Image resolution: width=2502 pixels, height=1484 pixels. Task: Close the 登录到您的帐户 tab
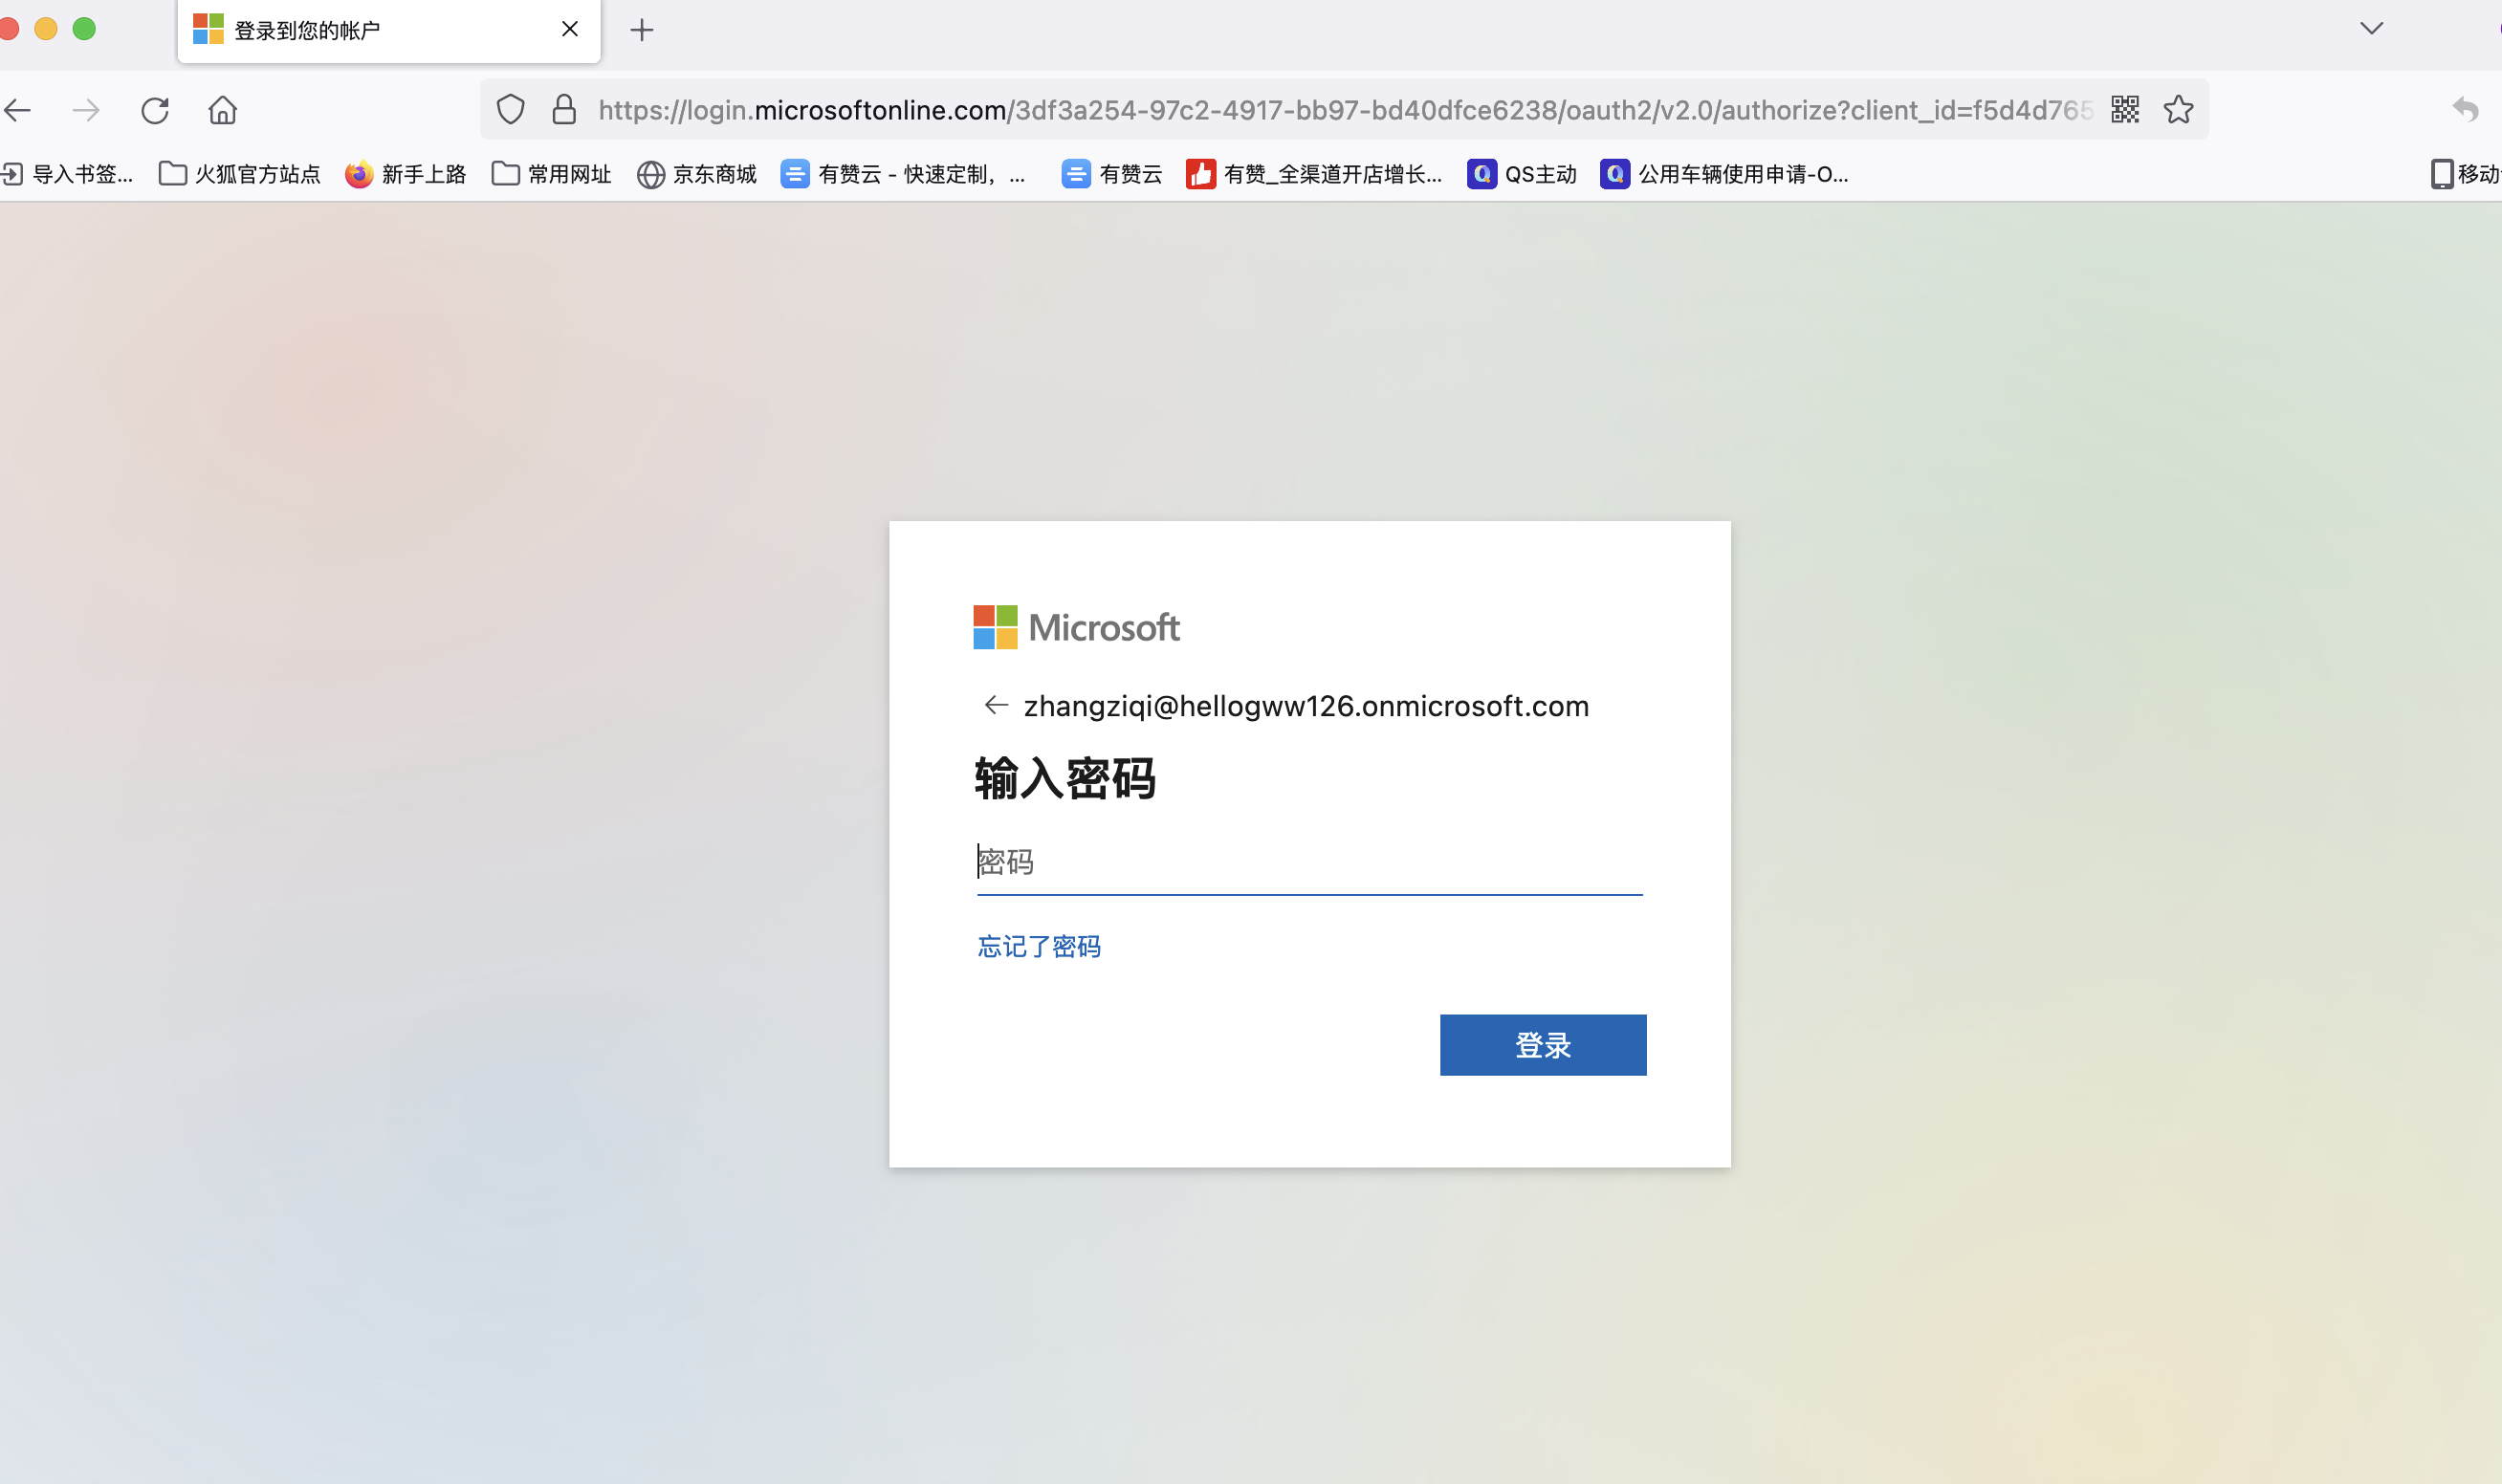[570, 30]
